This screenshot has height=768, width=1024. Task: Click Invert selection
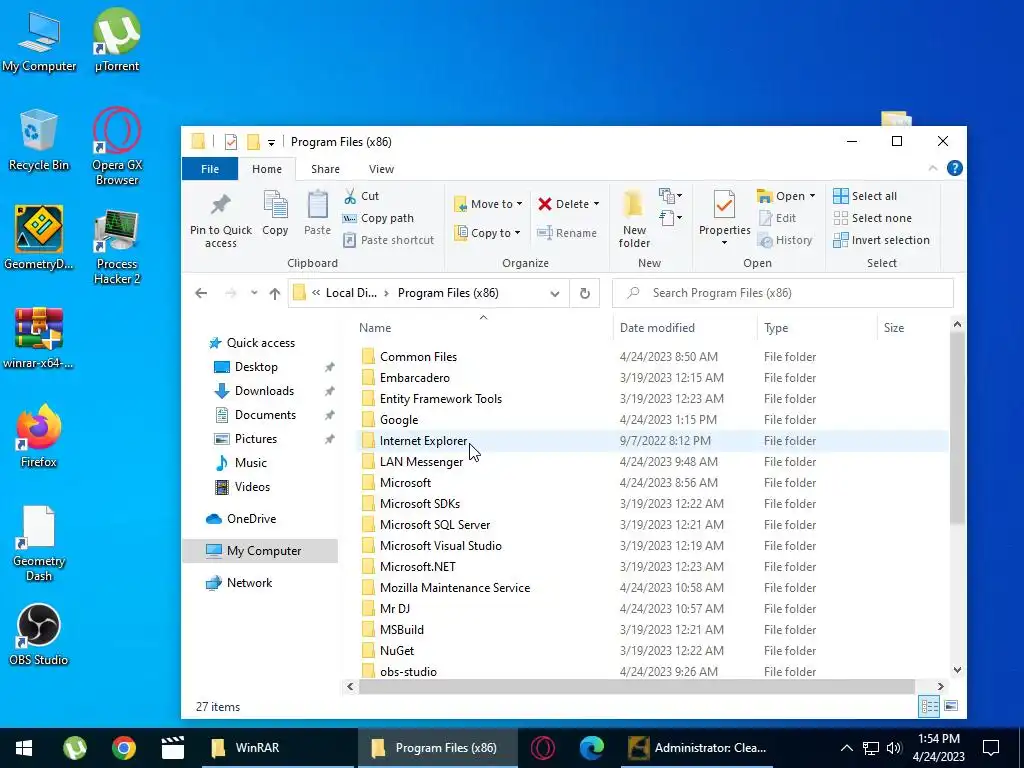coord(881,240)
